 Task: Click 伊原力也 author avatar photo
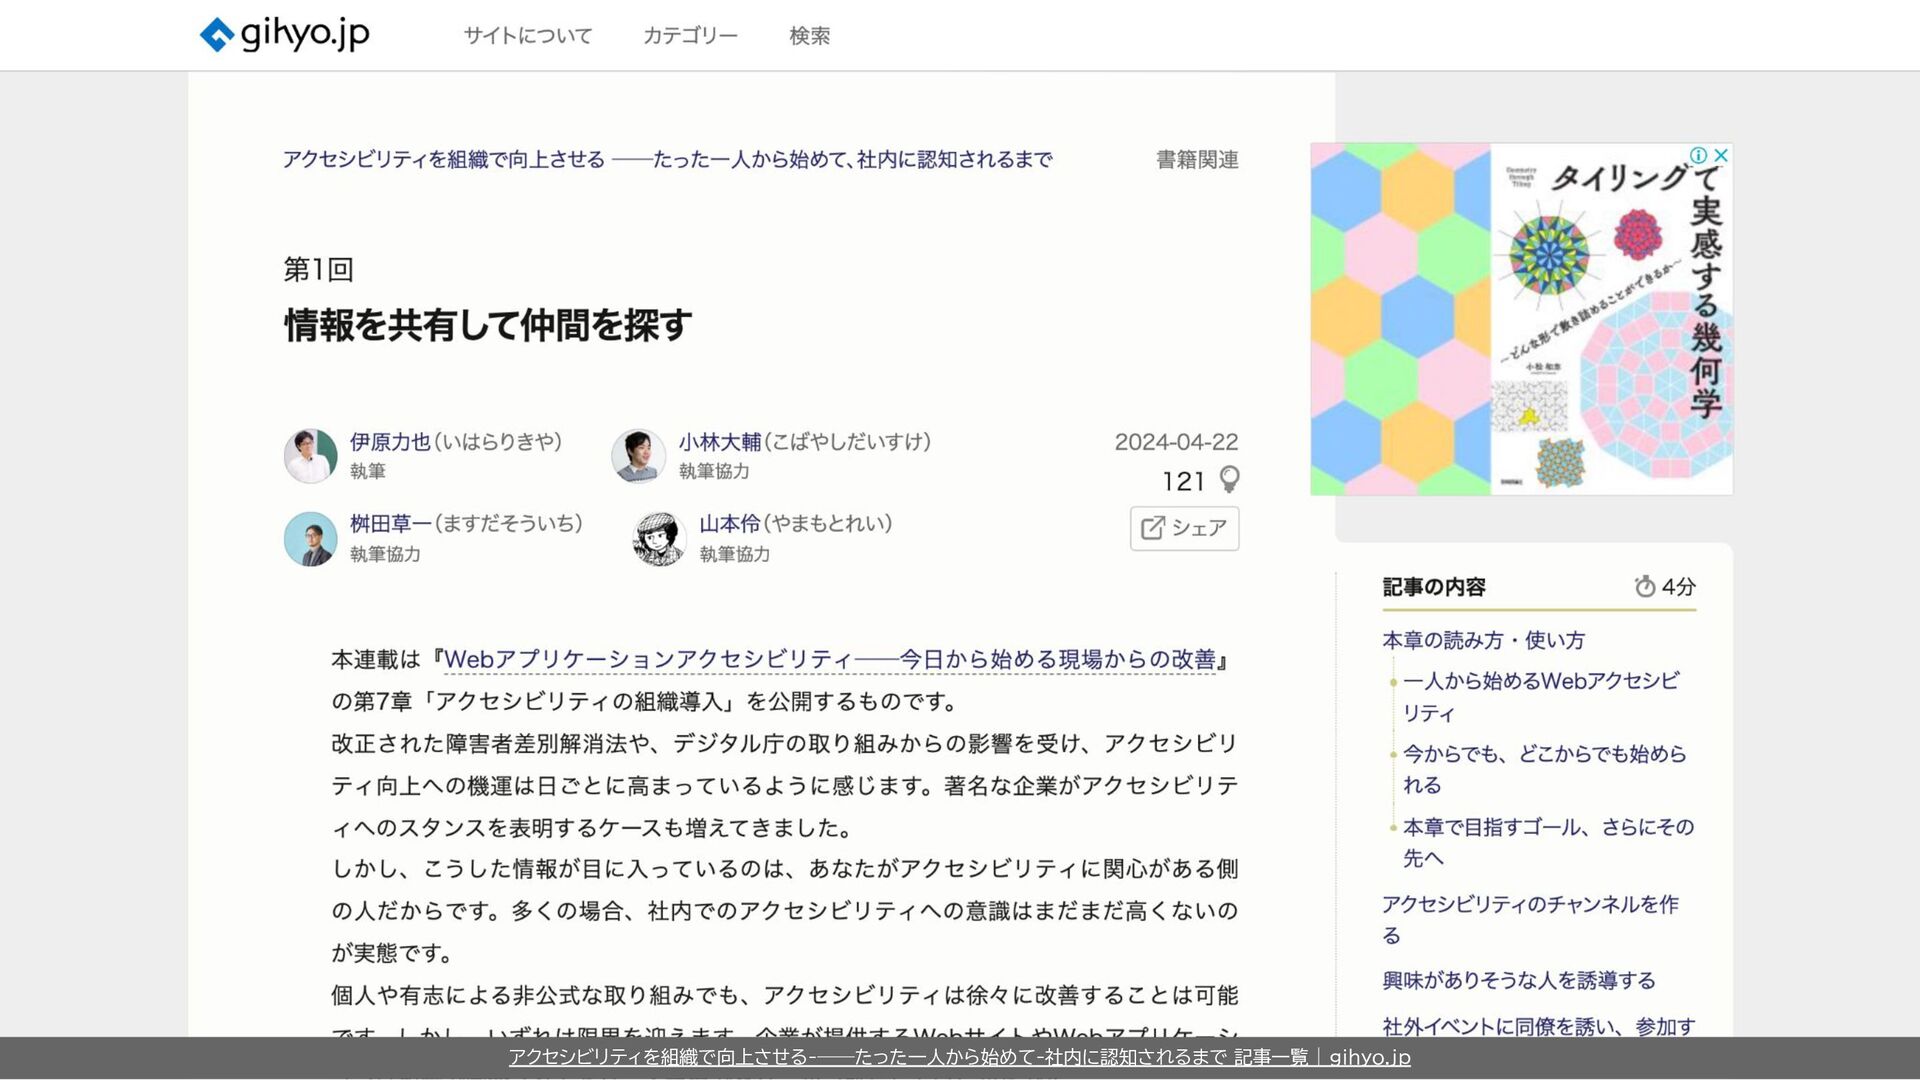click(x=310, y=456)
